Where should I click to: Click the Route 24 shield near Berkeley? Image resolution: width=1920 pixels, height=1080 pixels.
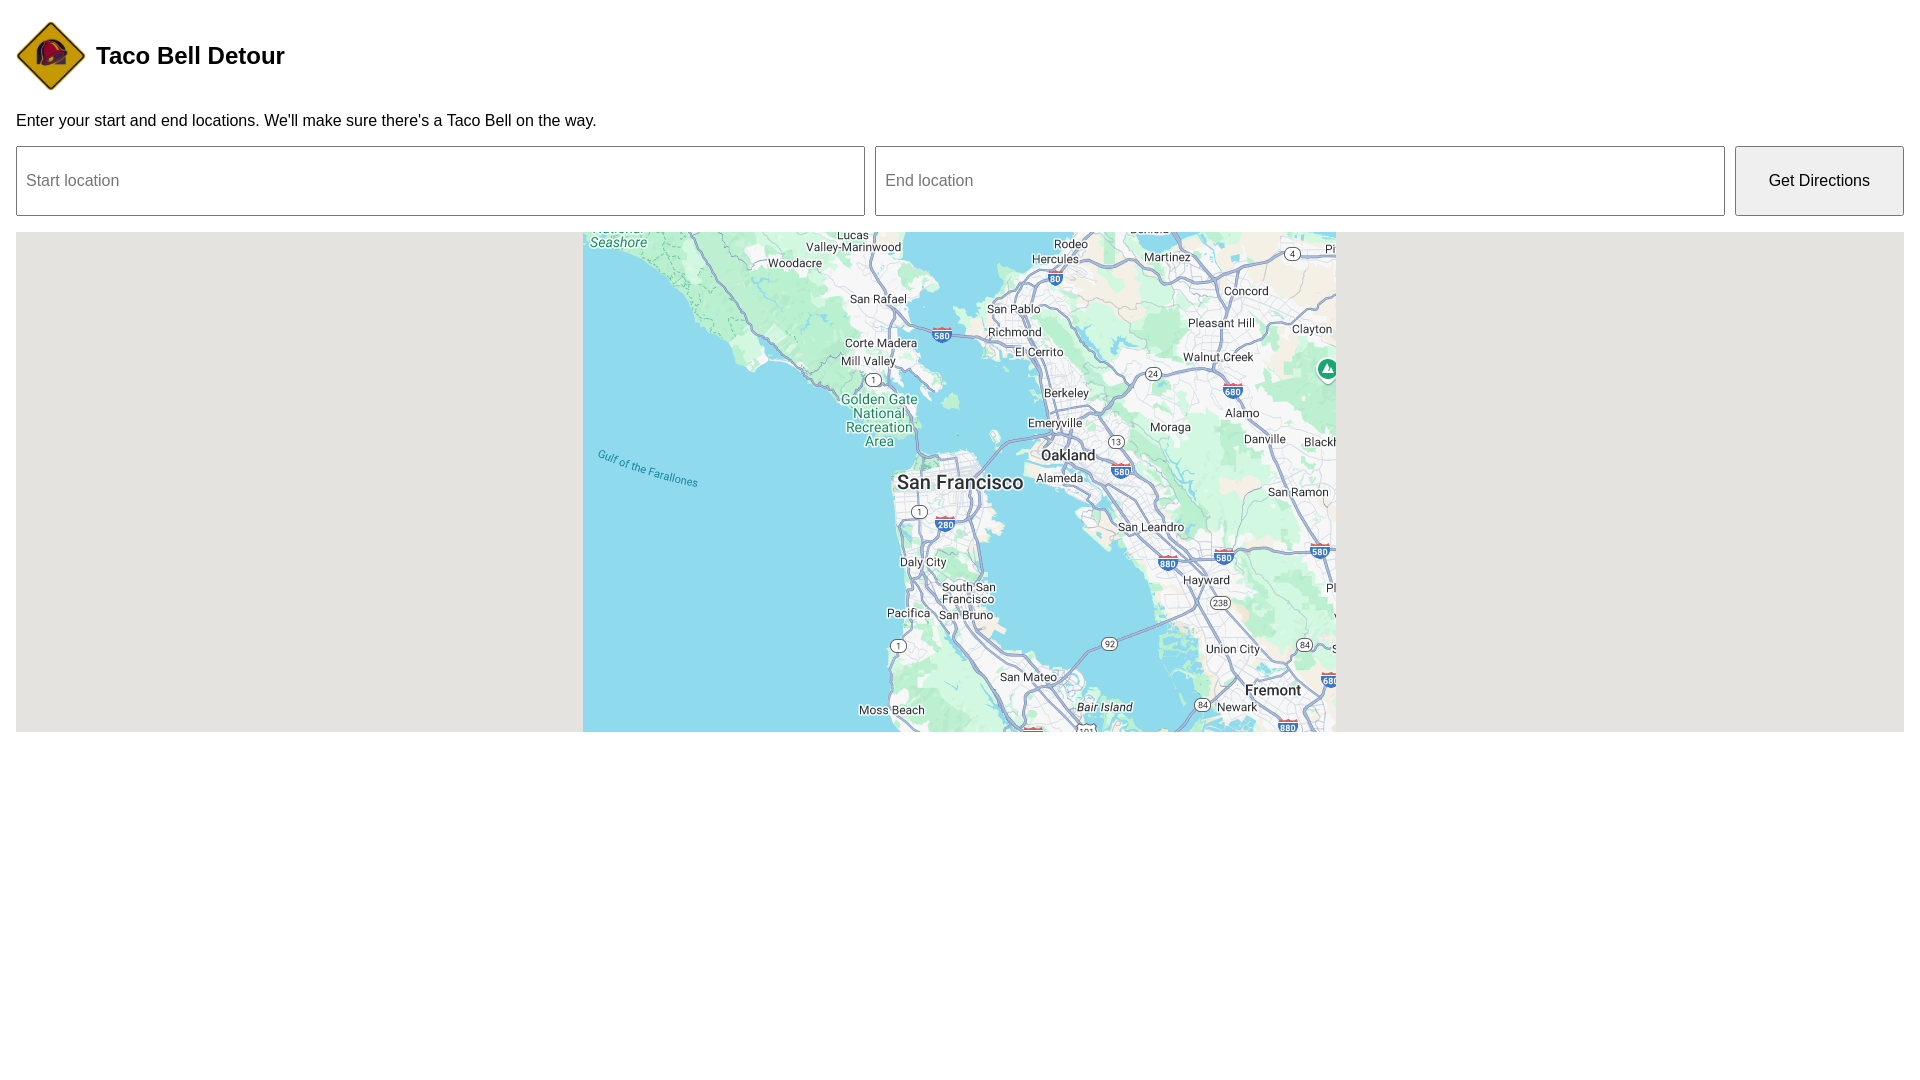tap(1153, 374)
